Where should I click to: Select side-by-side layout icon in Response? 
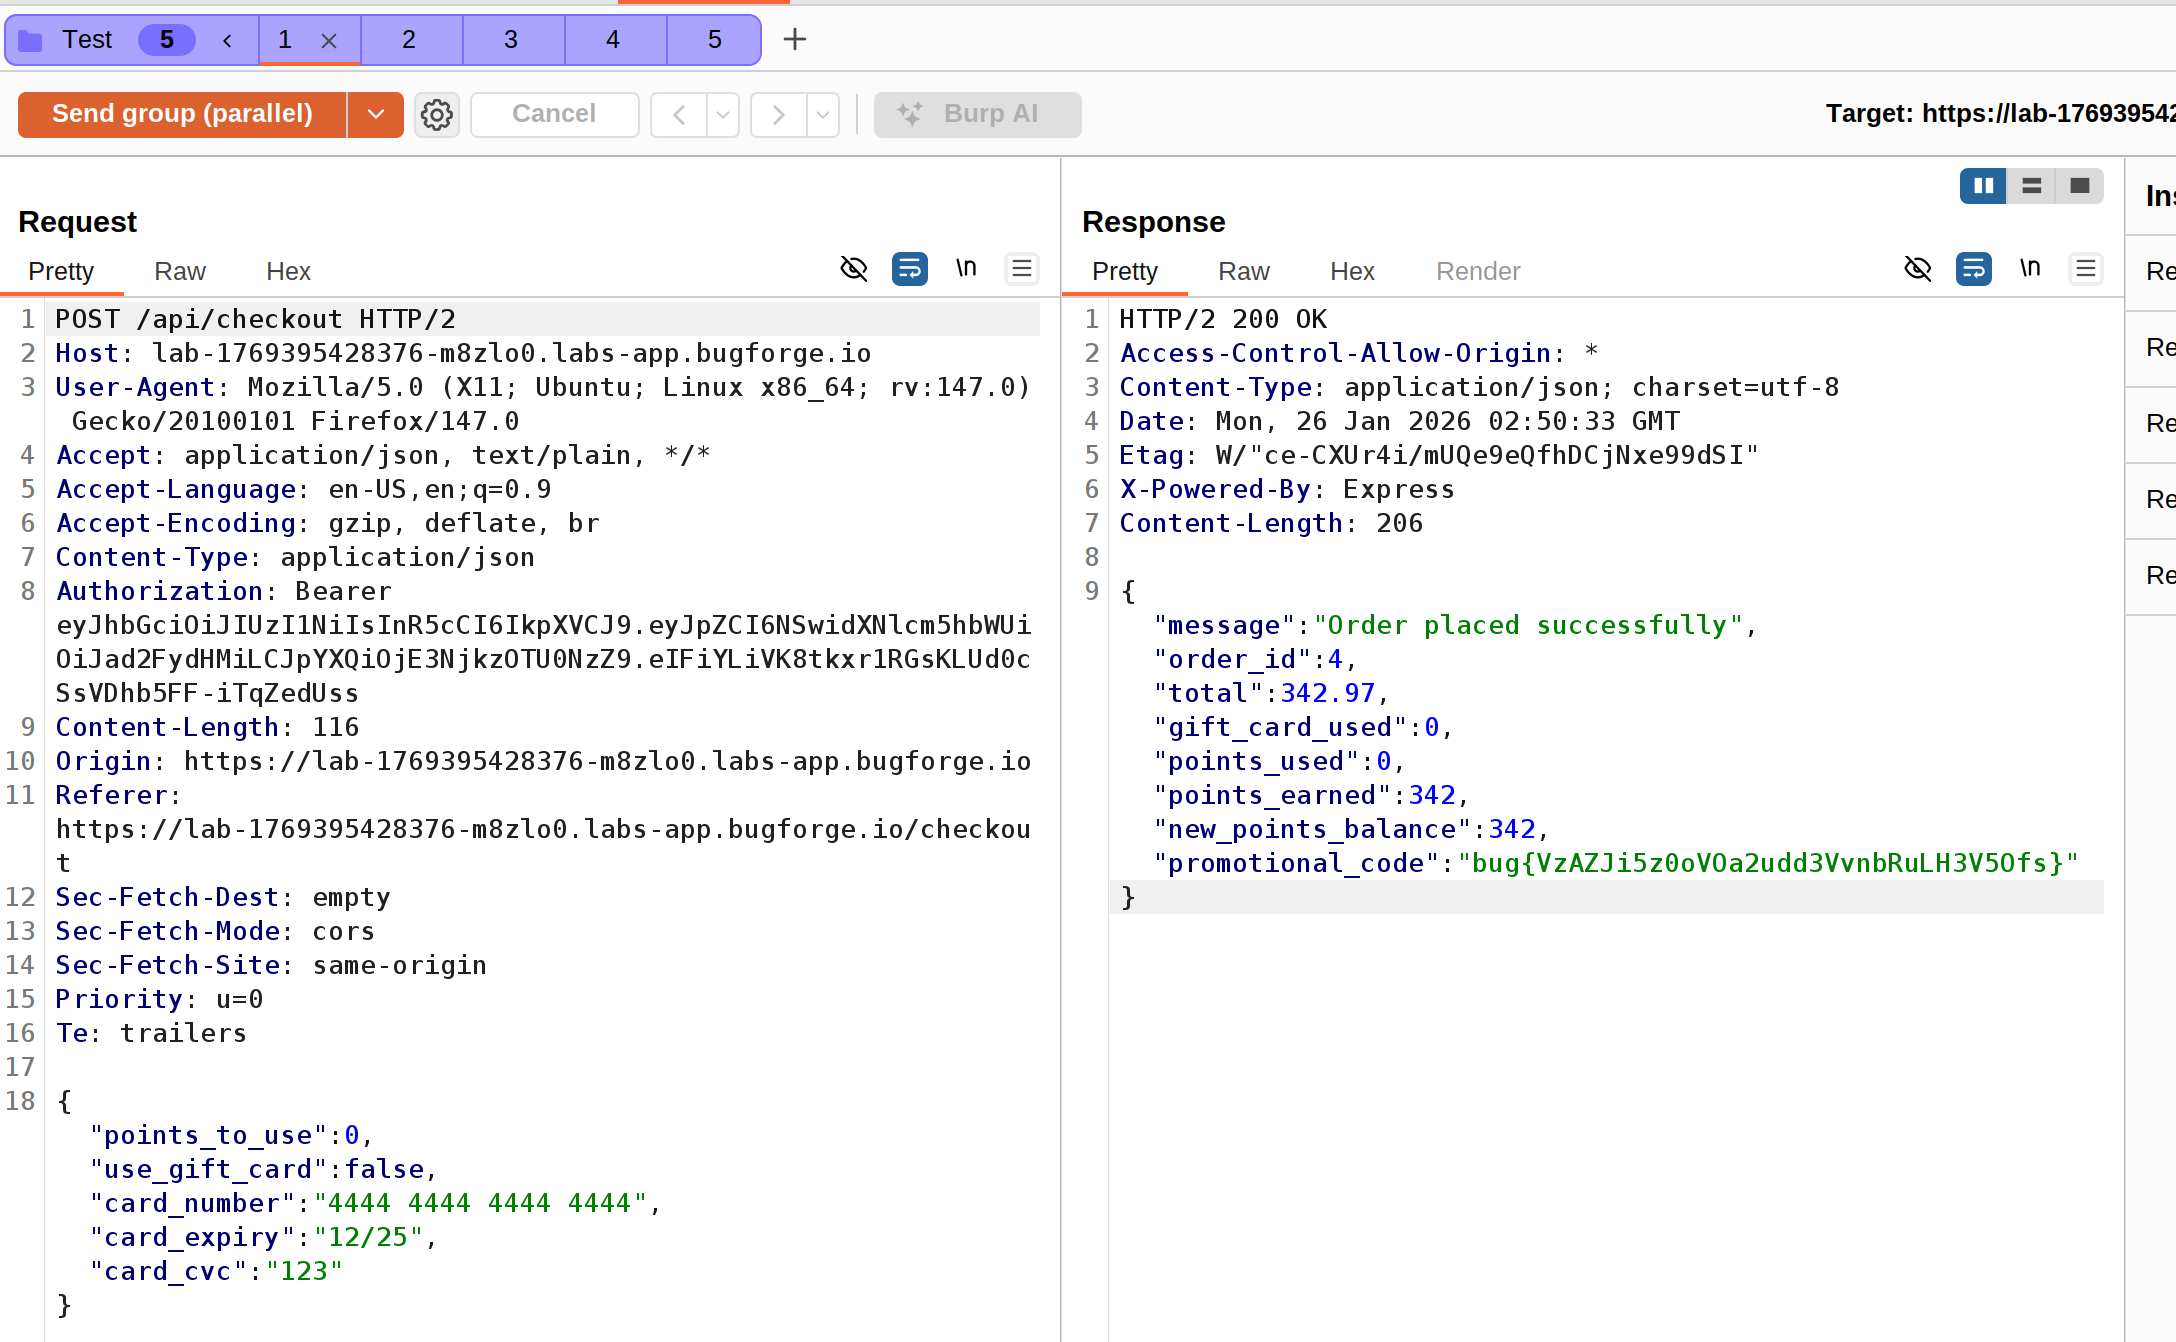click(1983, 186)
